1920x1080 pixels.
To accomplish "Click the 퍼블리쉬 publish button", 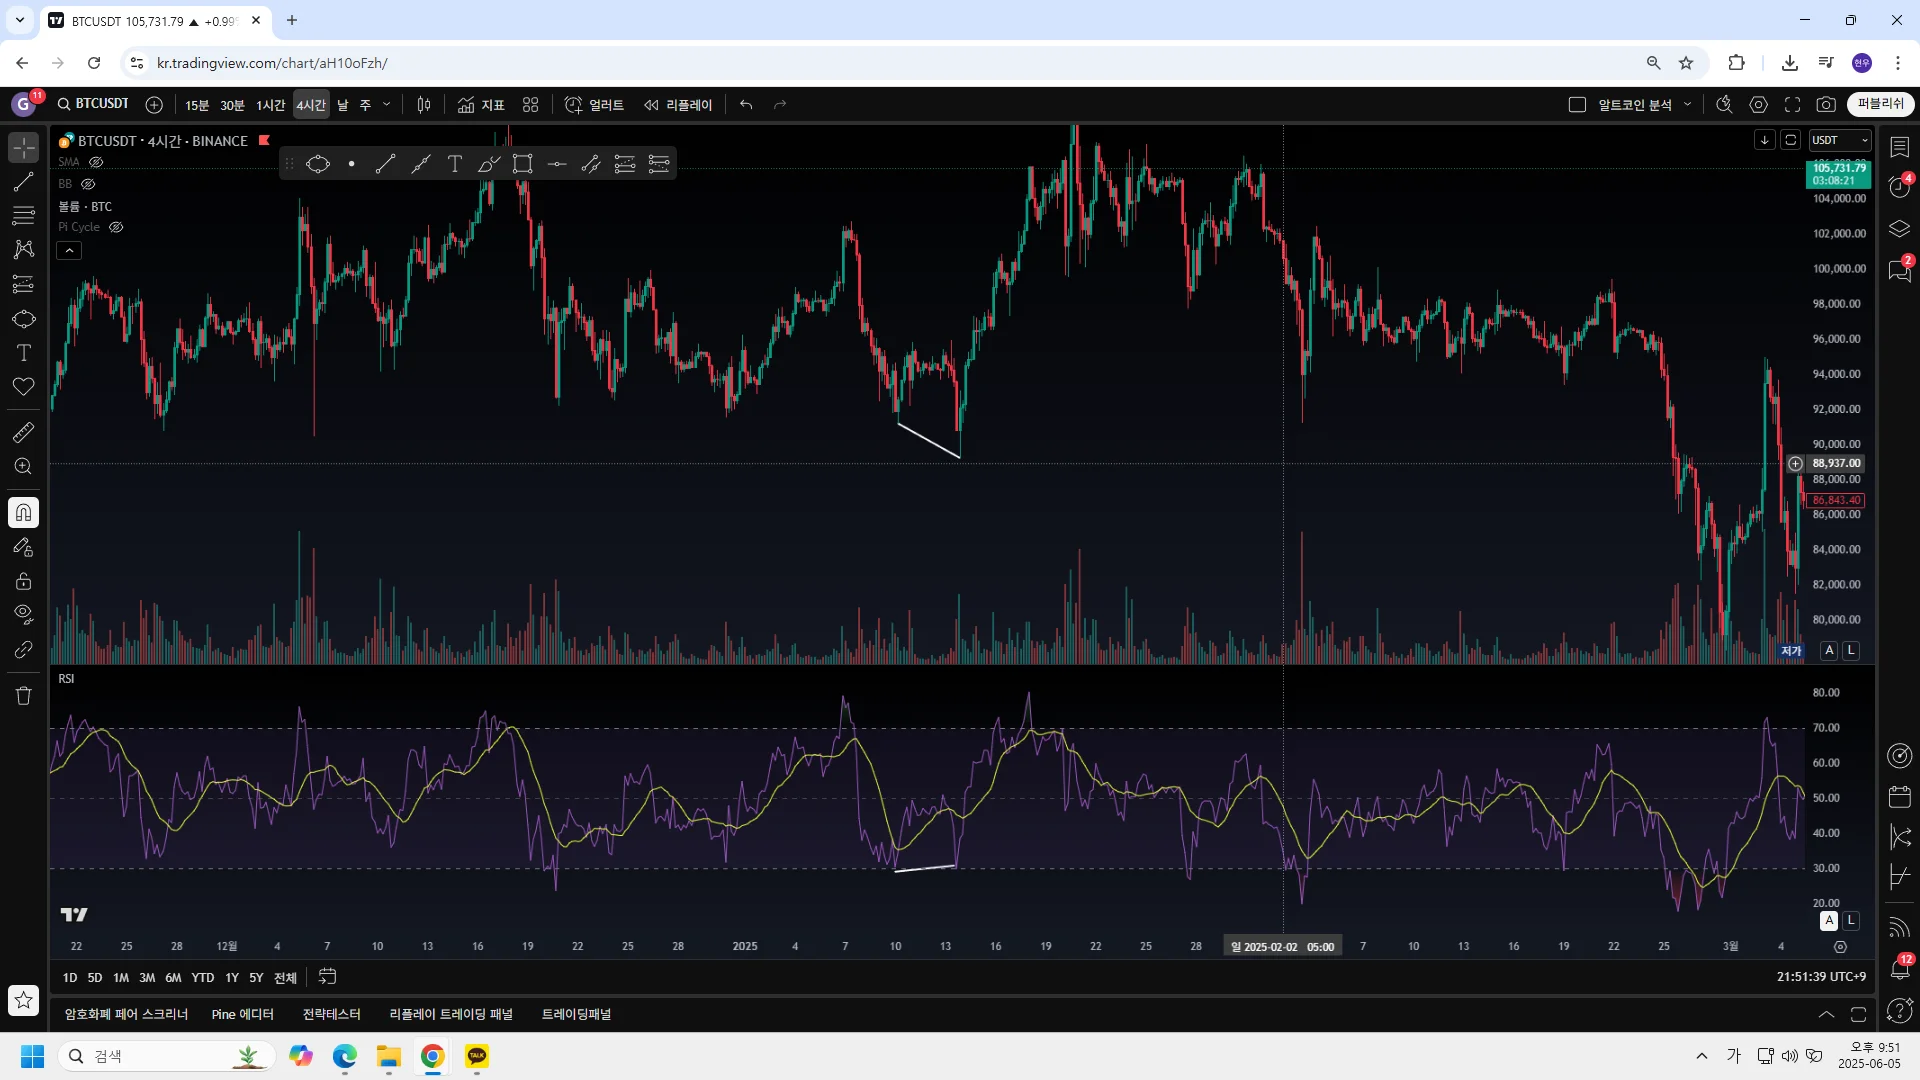I will (x=1880, y=104).
